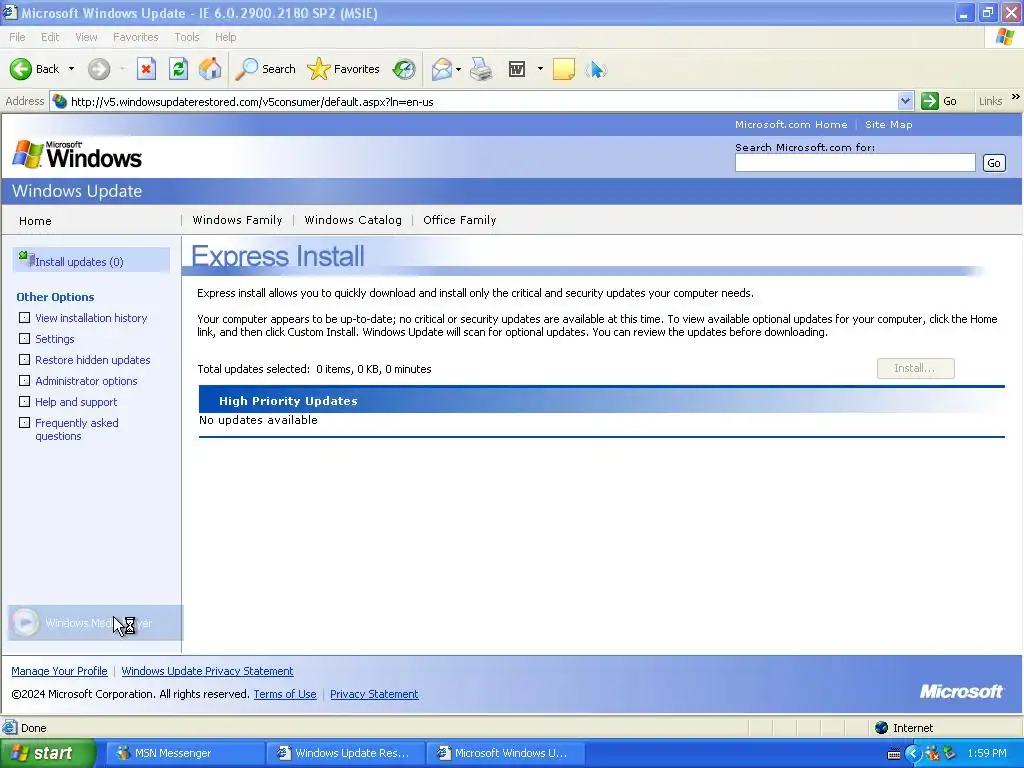Image resolution: width=1024 pixels, height=768 pixels.
Task: Click the Edit with Word icon
Action: (x=517, y=69)
